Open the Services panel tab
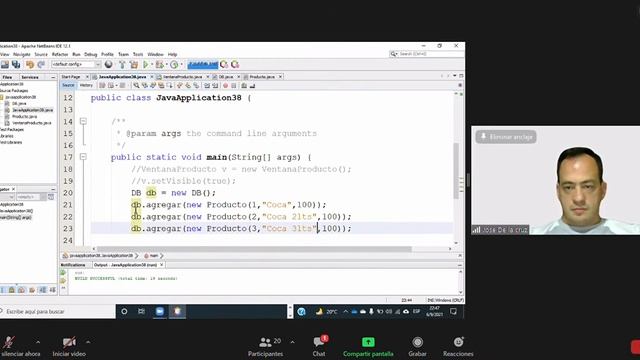Screen dimensions: 640x360 pyautogui.click(x=30, y=77)
